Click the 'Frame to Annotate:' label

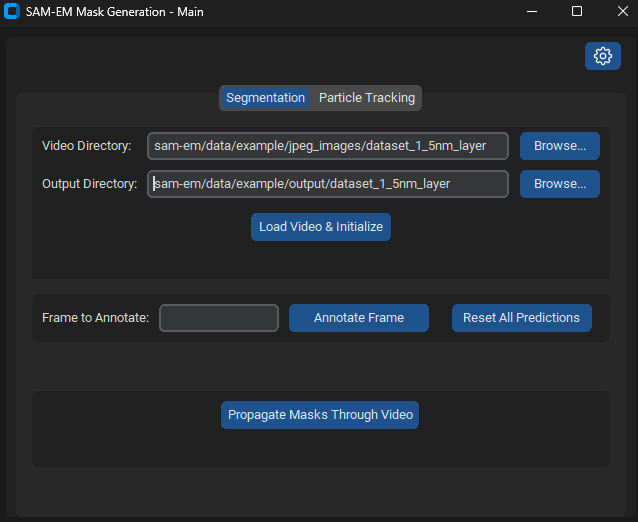tap(95, 318)
